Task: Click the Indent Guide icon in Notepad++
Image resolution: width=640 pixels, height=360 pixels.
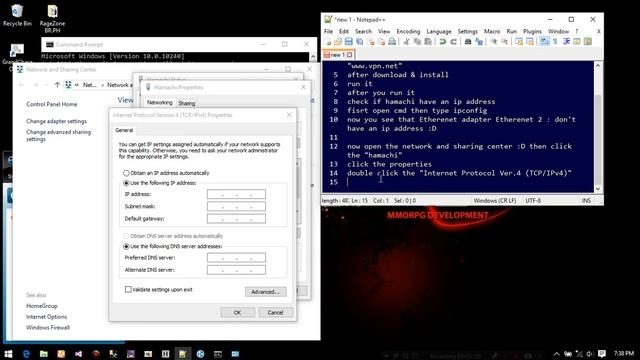Action: [566, 41]
